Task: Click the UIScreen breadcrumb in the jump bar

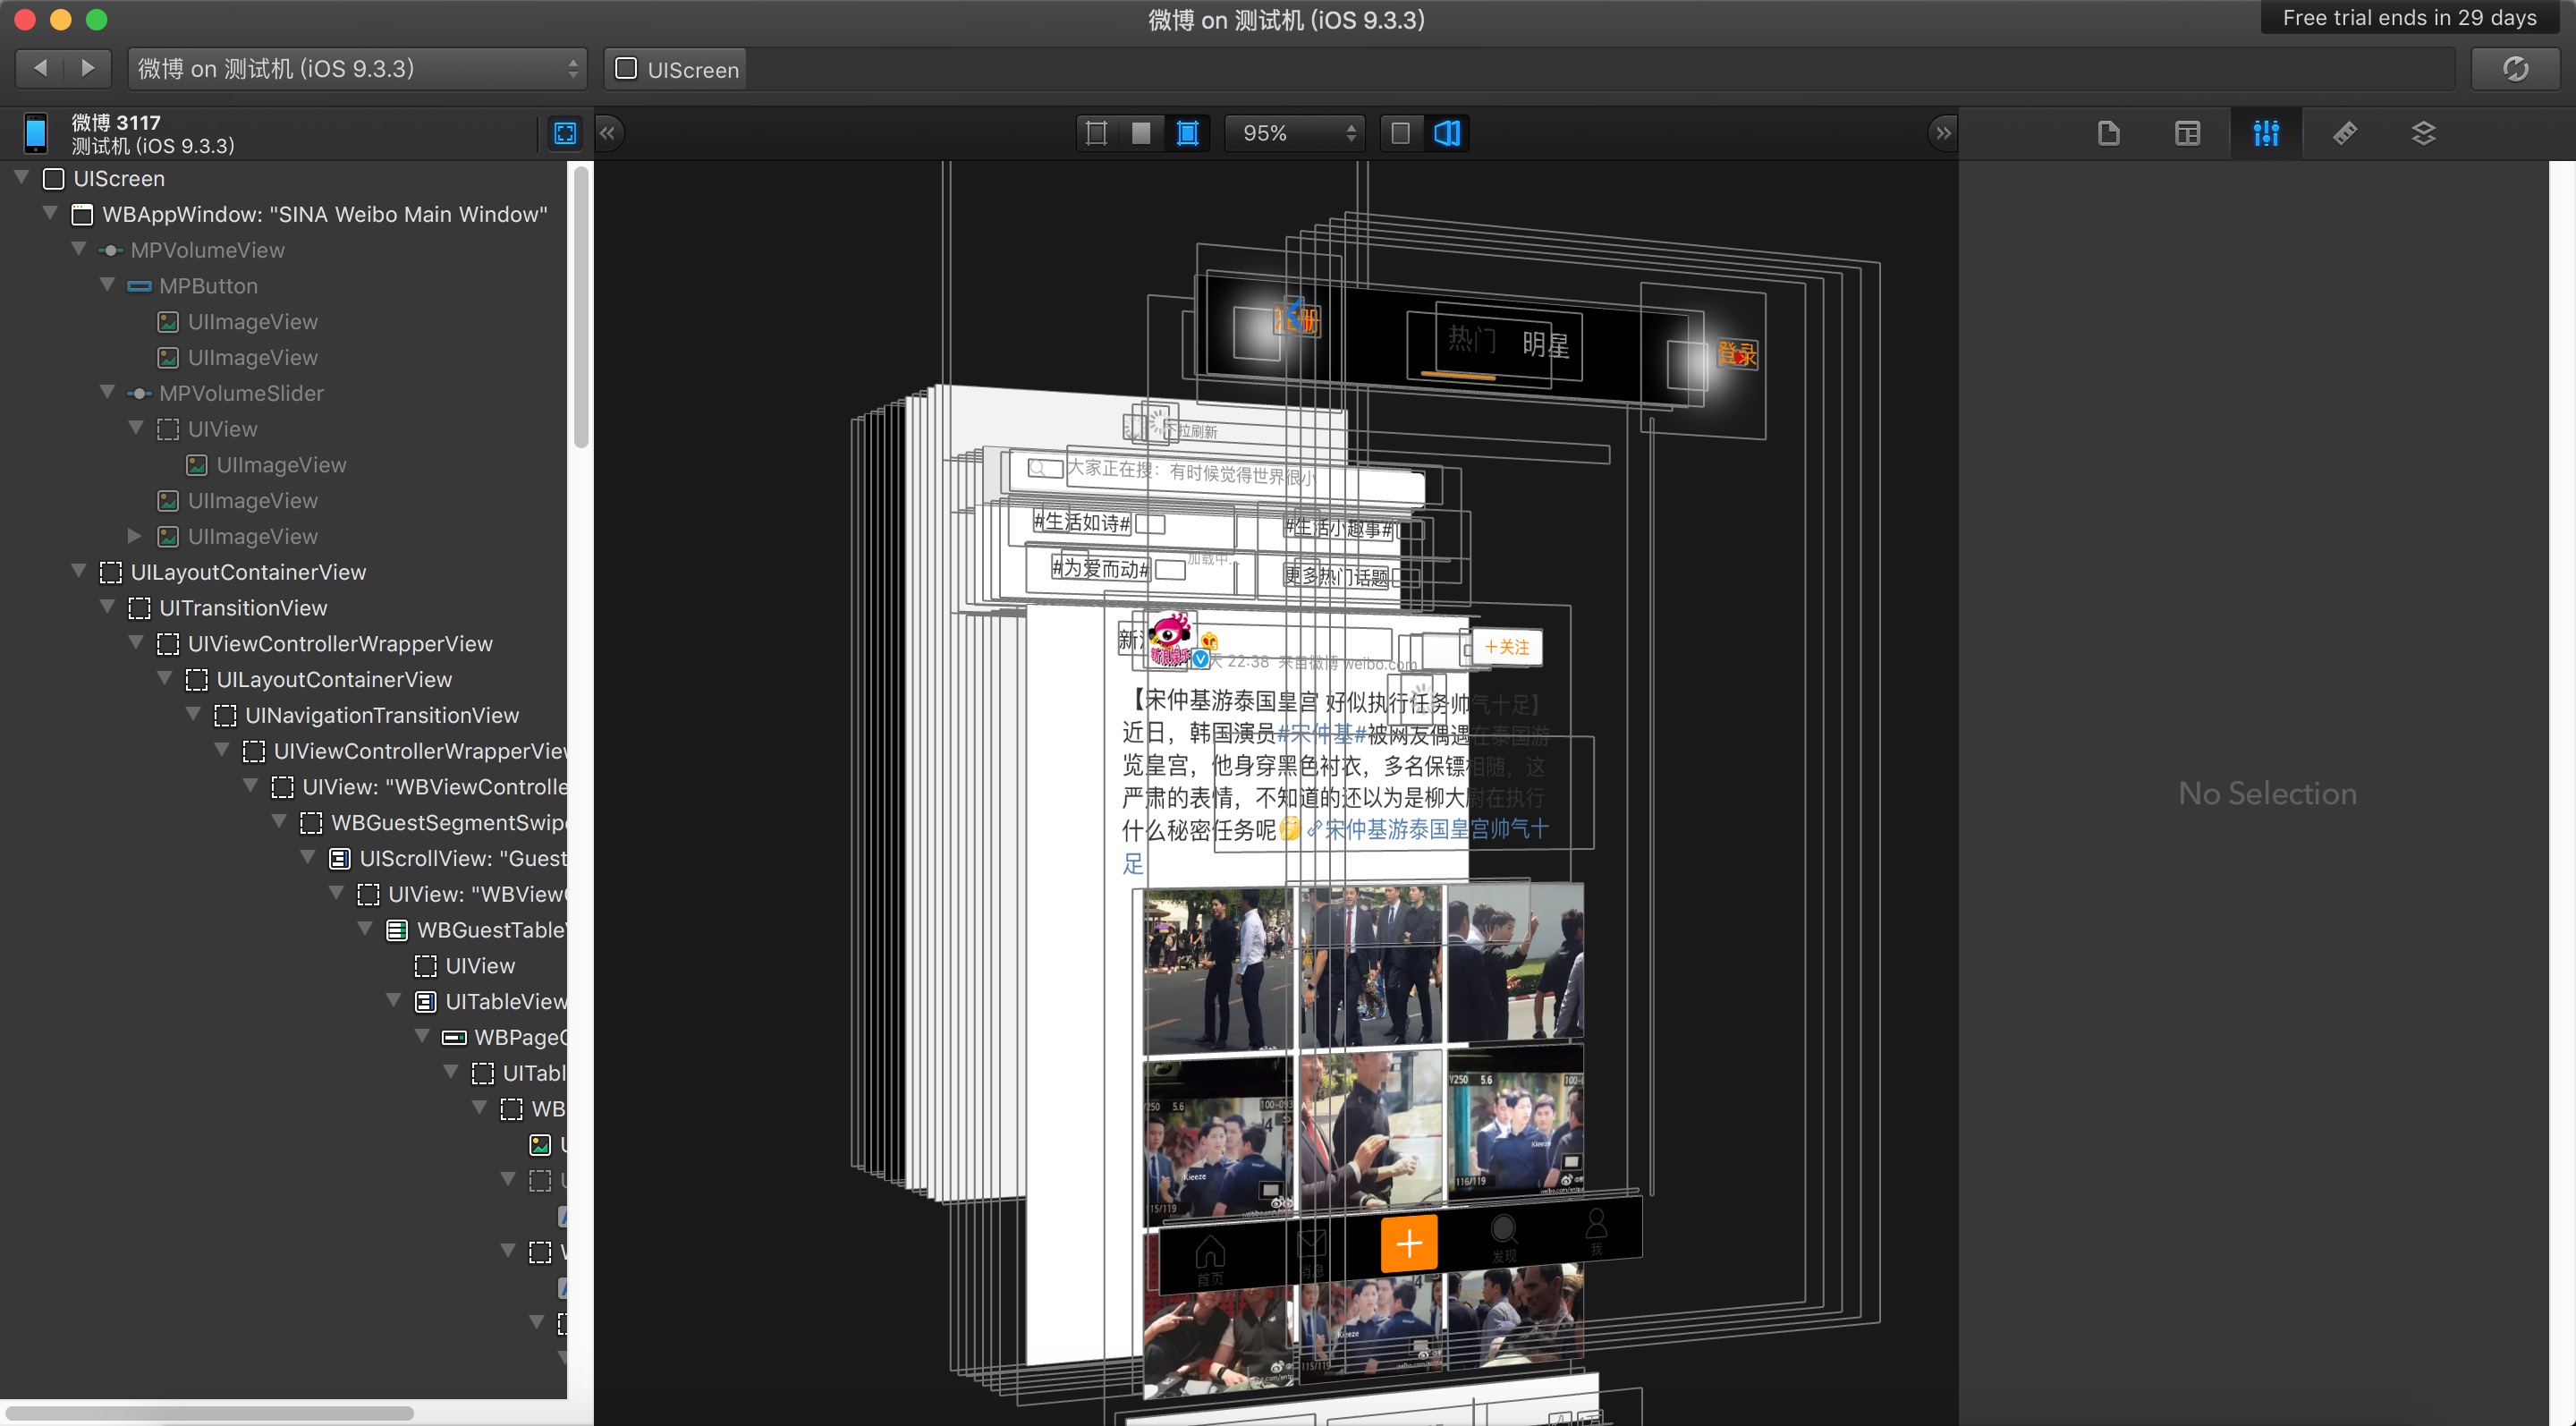Action: [678, 69]
